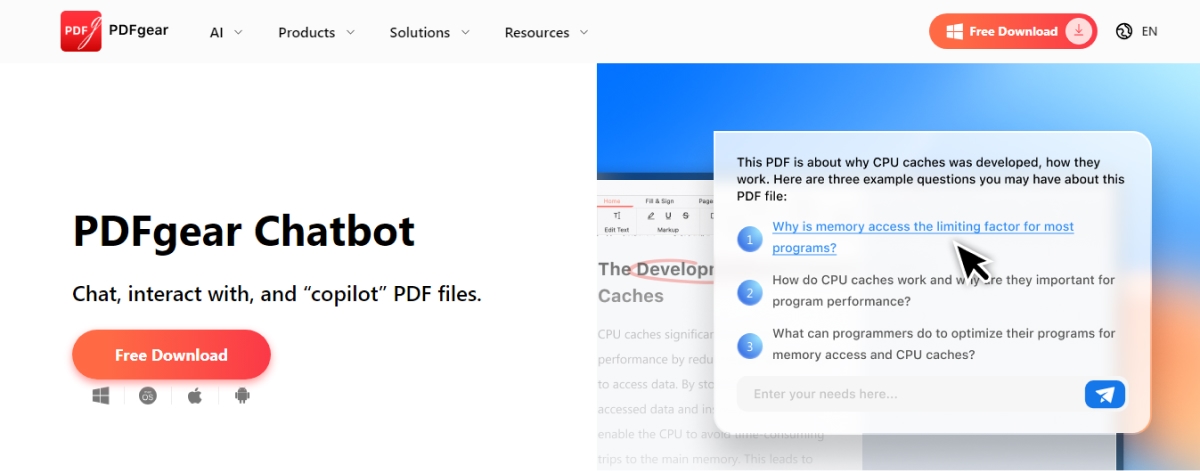Click the Windows platform icon
This screenshot has height=471, width=1200.
click(101, 396)
